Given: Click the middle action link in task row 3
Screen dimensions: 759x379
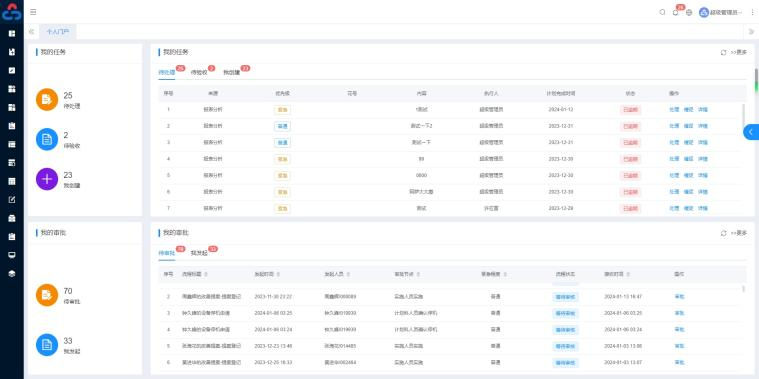Looking at the screenshot, I should click(688, 142).
